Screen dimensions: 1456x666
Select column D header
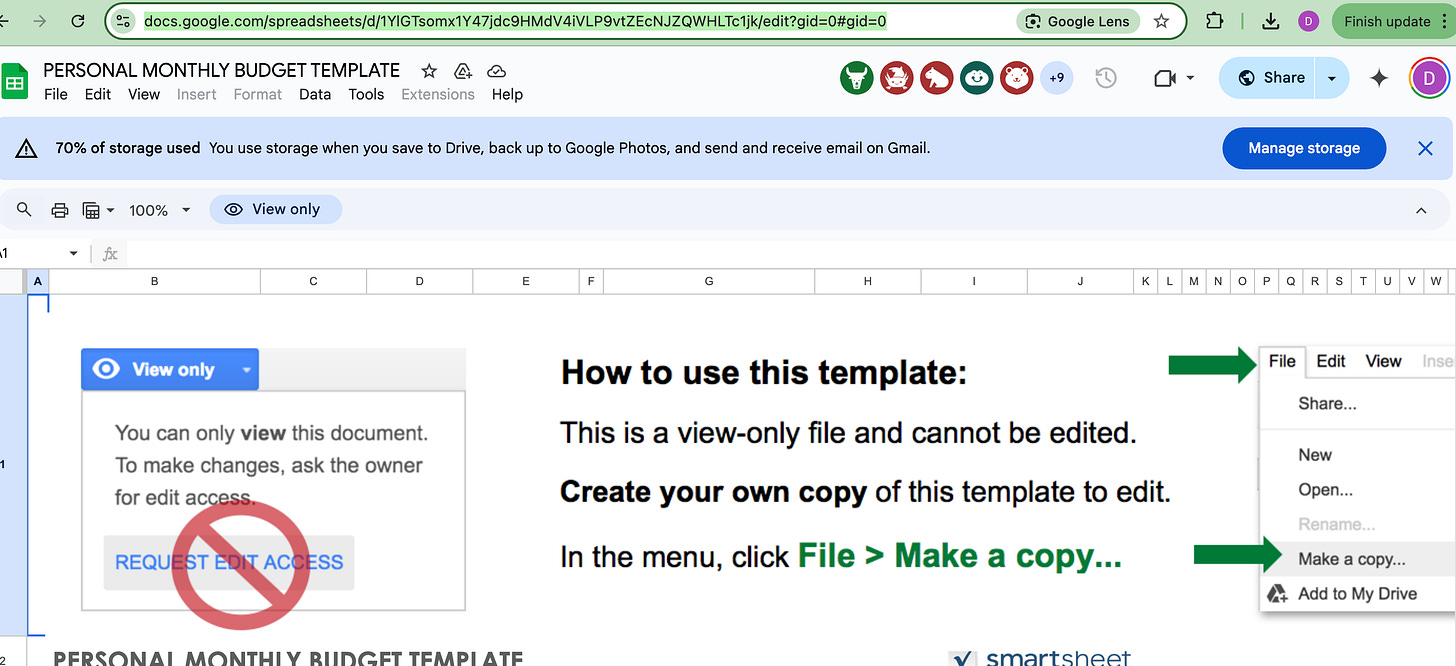click(419, 282)
